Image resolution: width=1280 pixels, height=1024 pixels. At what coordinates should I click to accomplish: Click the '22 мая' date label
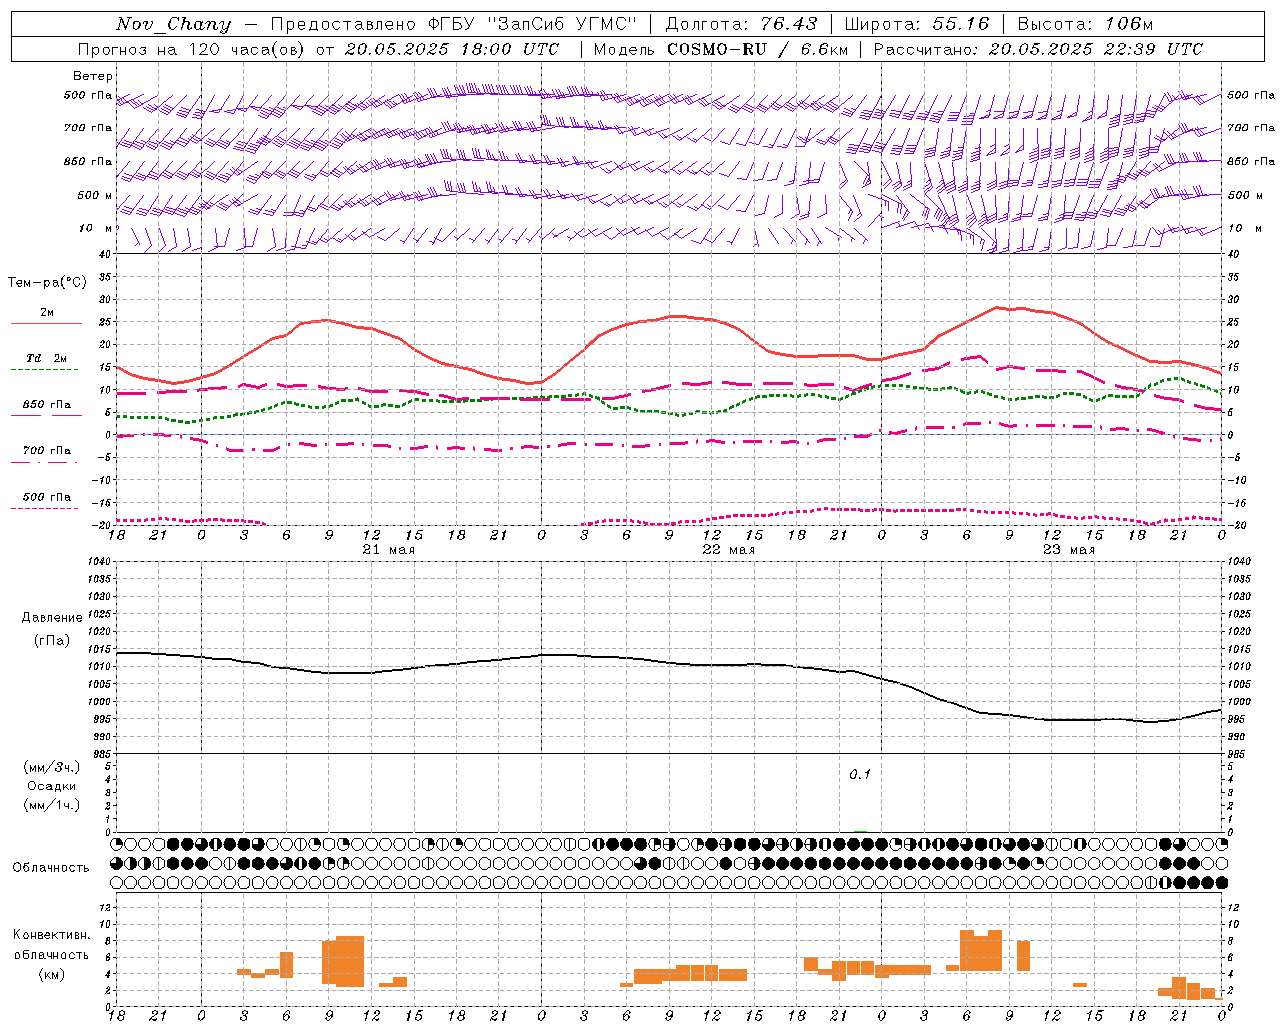(729, 550)
